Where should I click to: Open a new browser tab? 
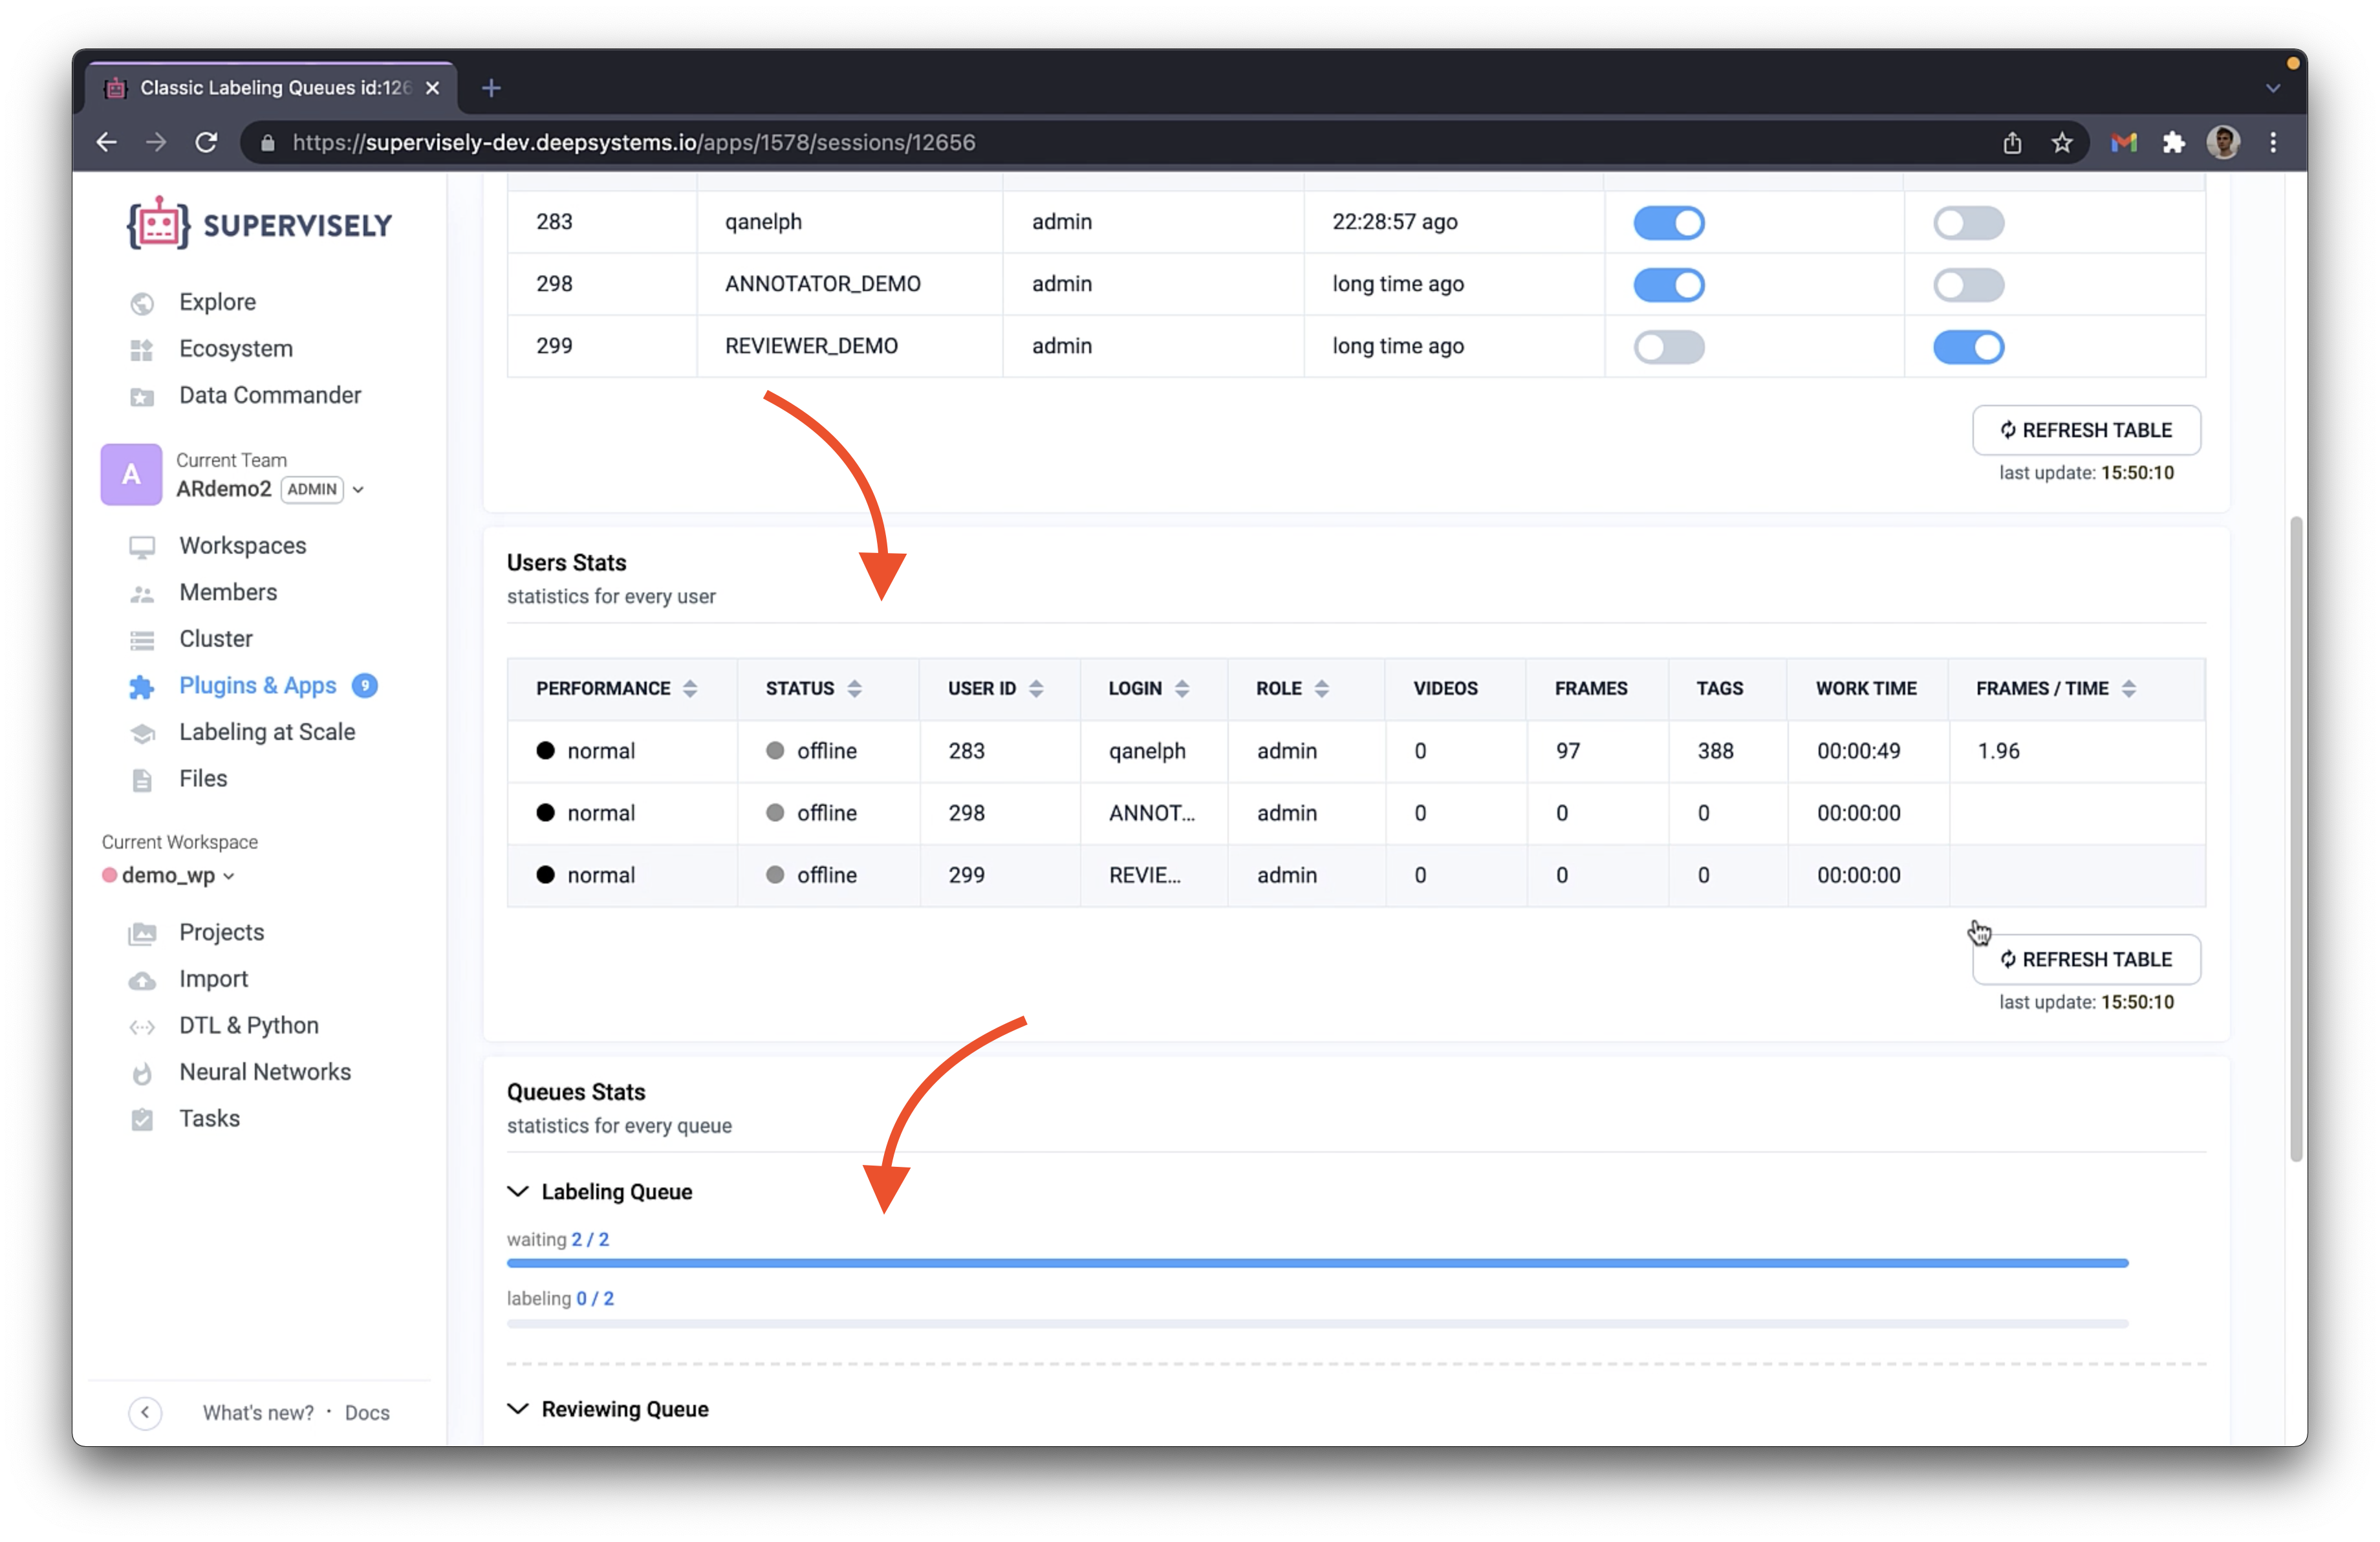(491, 88)
